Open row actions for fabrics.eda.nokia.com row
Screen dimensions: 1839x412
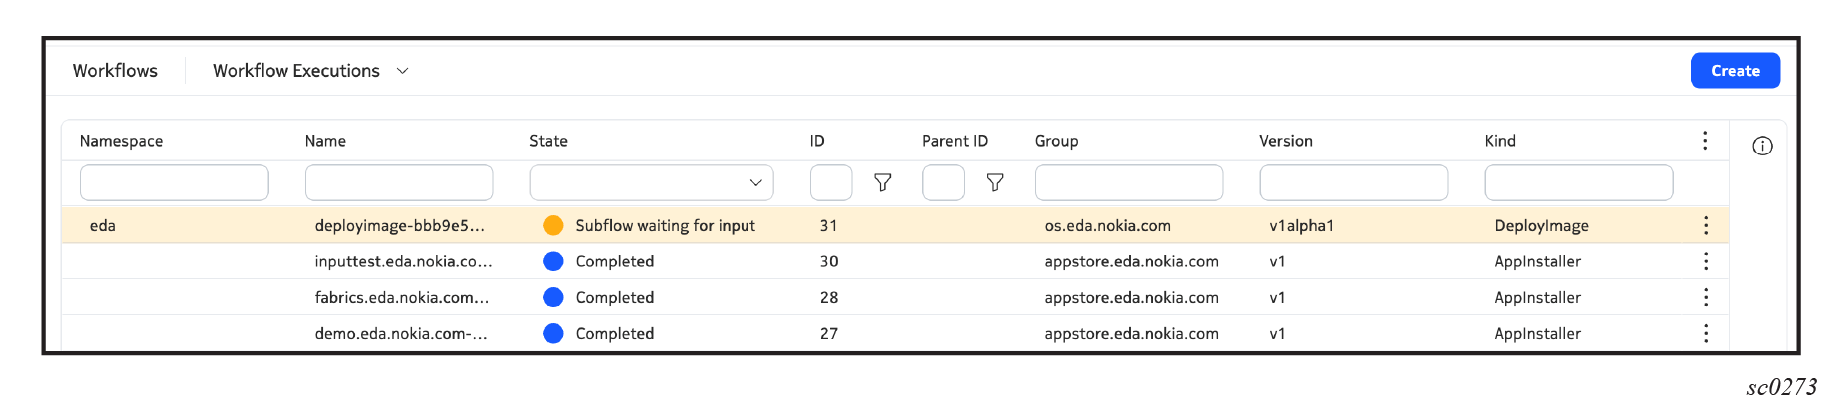pyautogui.click(x=1705, y=297)
